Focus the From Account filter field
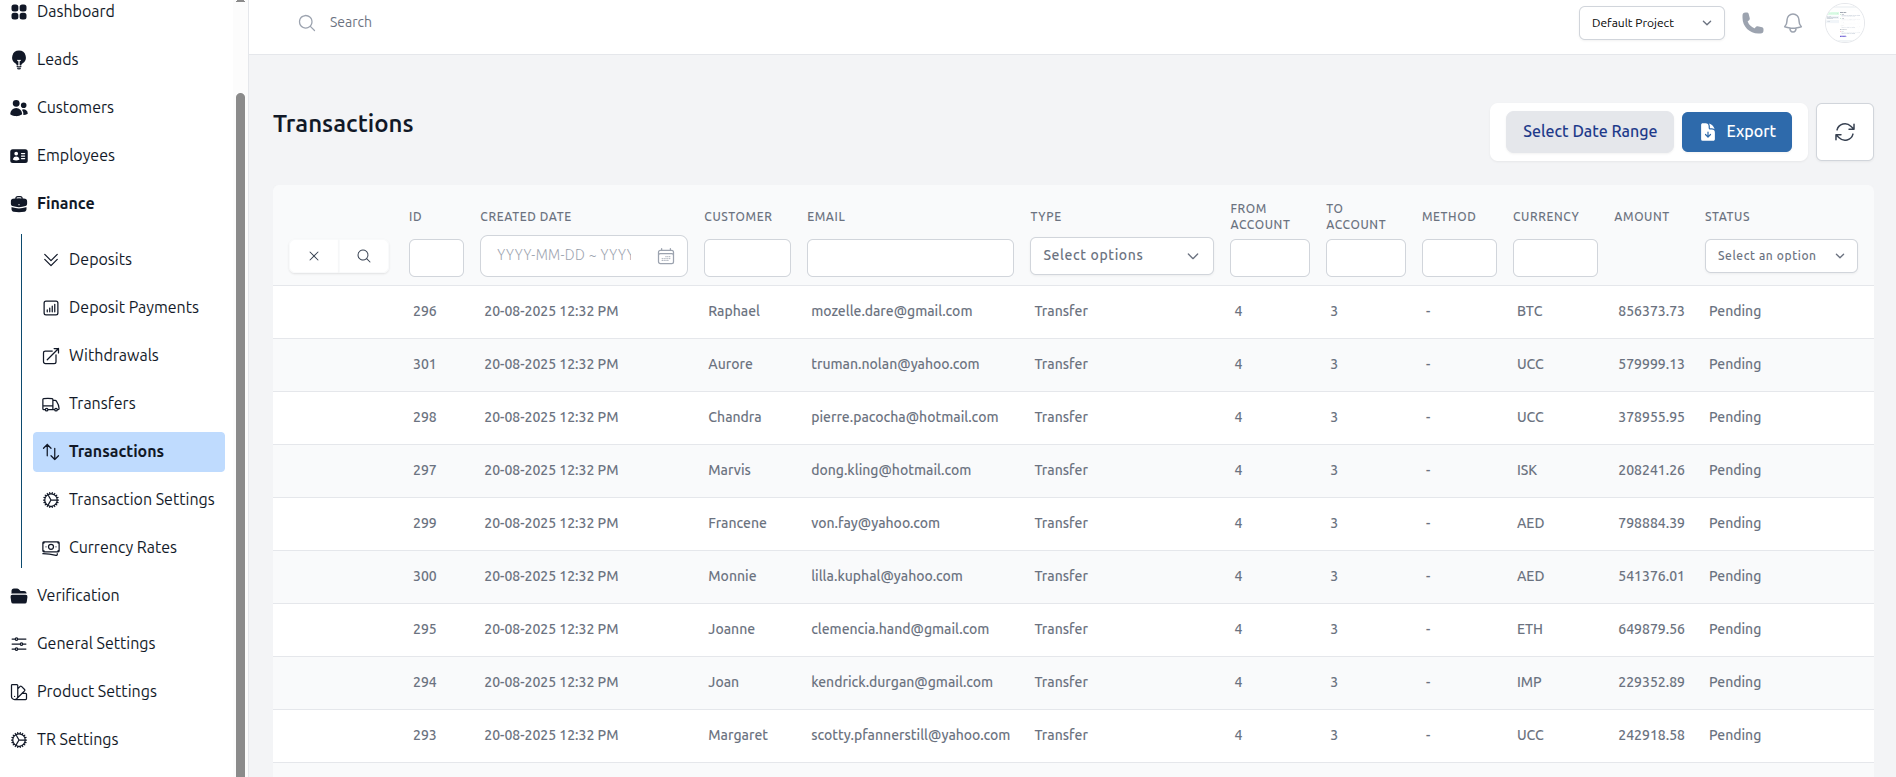1896x777 pixels. point(1270,257)
